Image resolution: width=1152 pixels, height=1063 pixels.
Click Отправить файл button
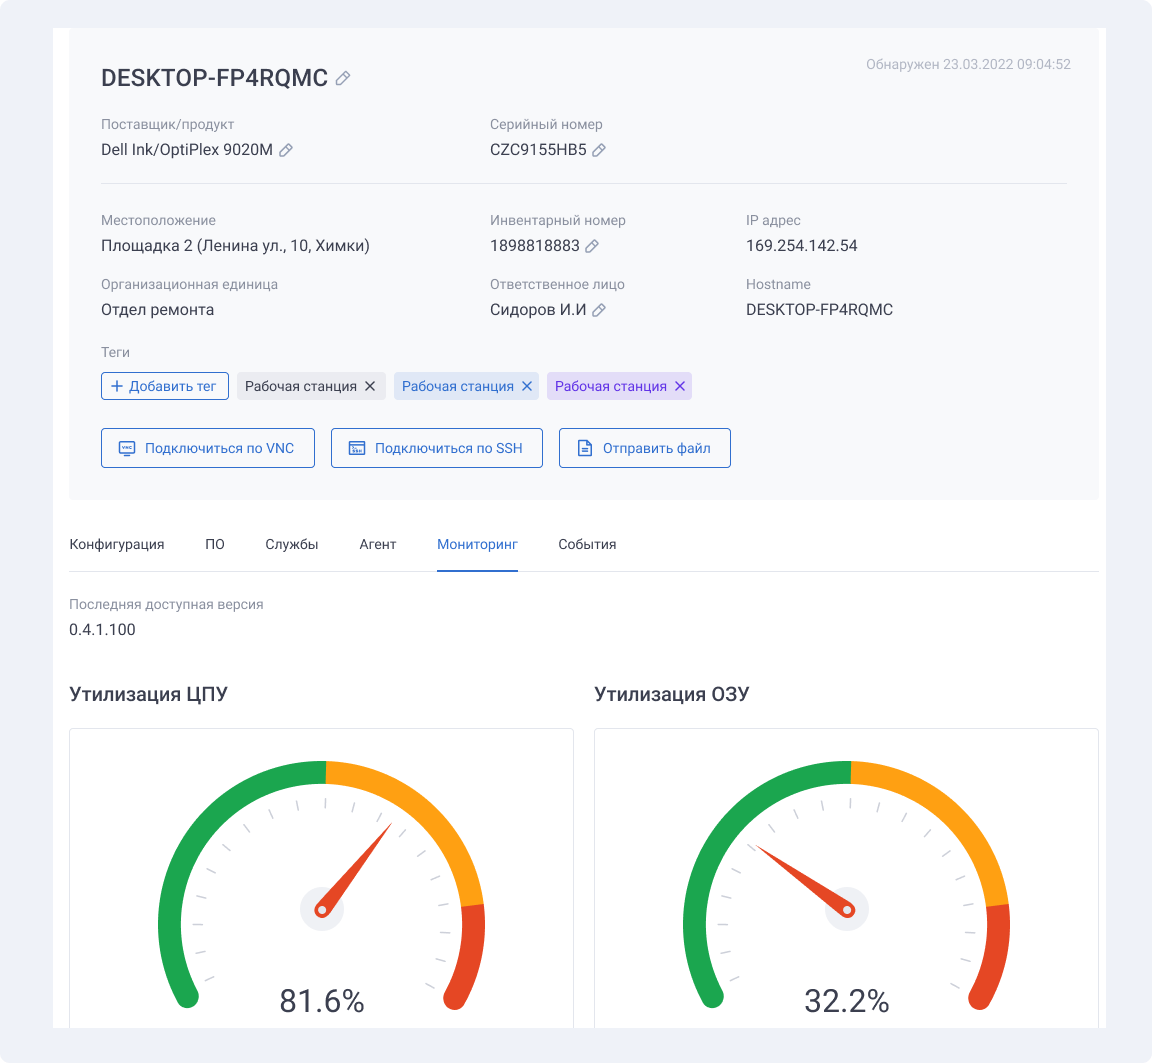pos(644,448)
